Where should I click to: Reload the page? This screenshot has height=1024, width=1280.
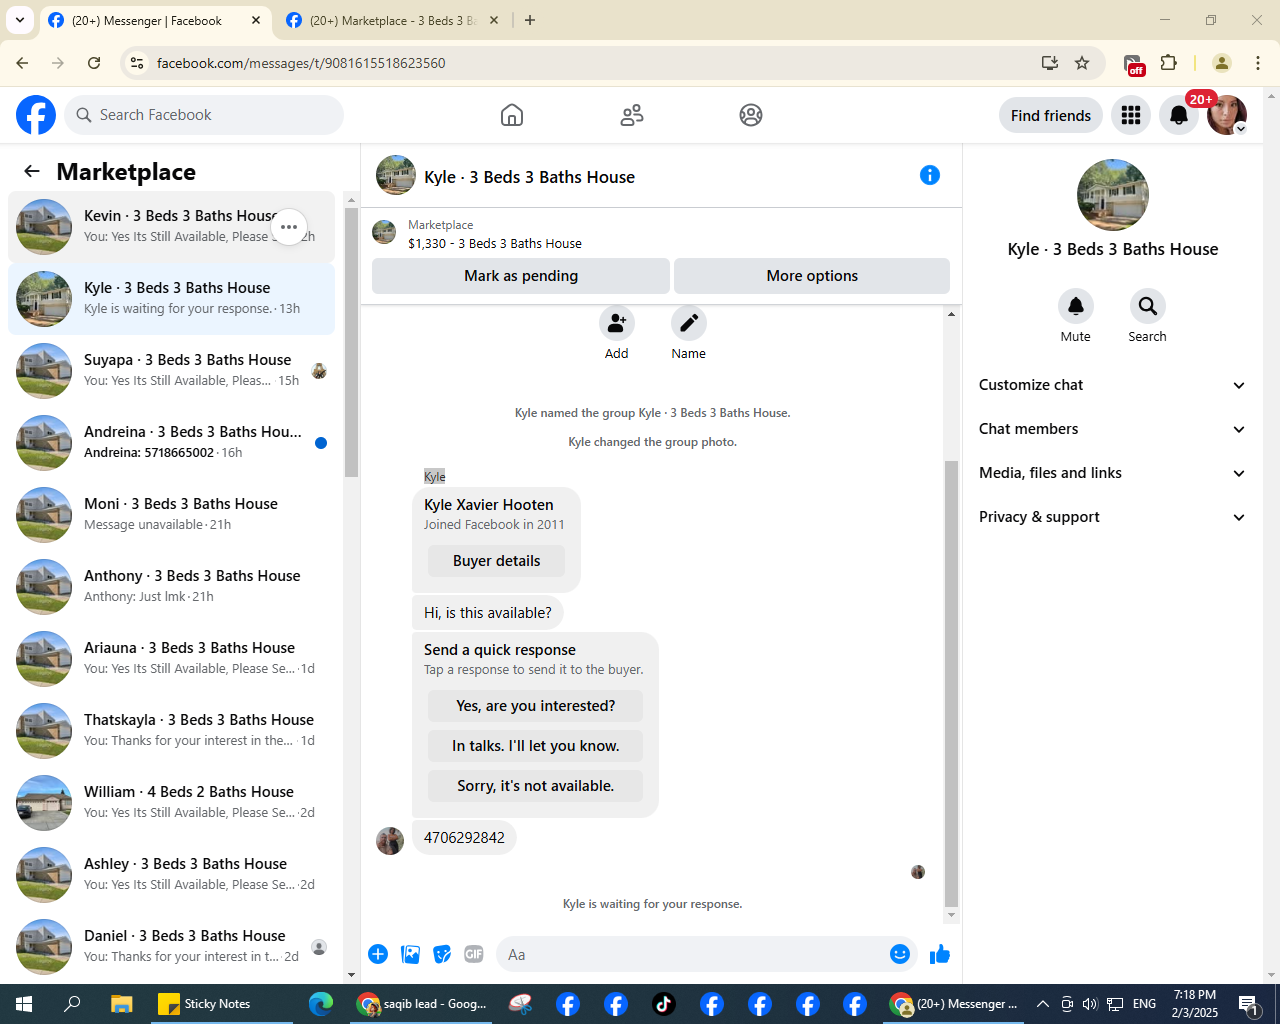pos(94,63)
